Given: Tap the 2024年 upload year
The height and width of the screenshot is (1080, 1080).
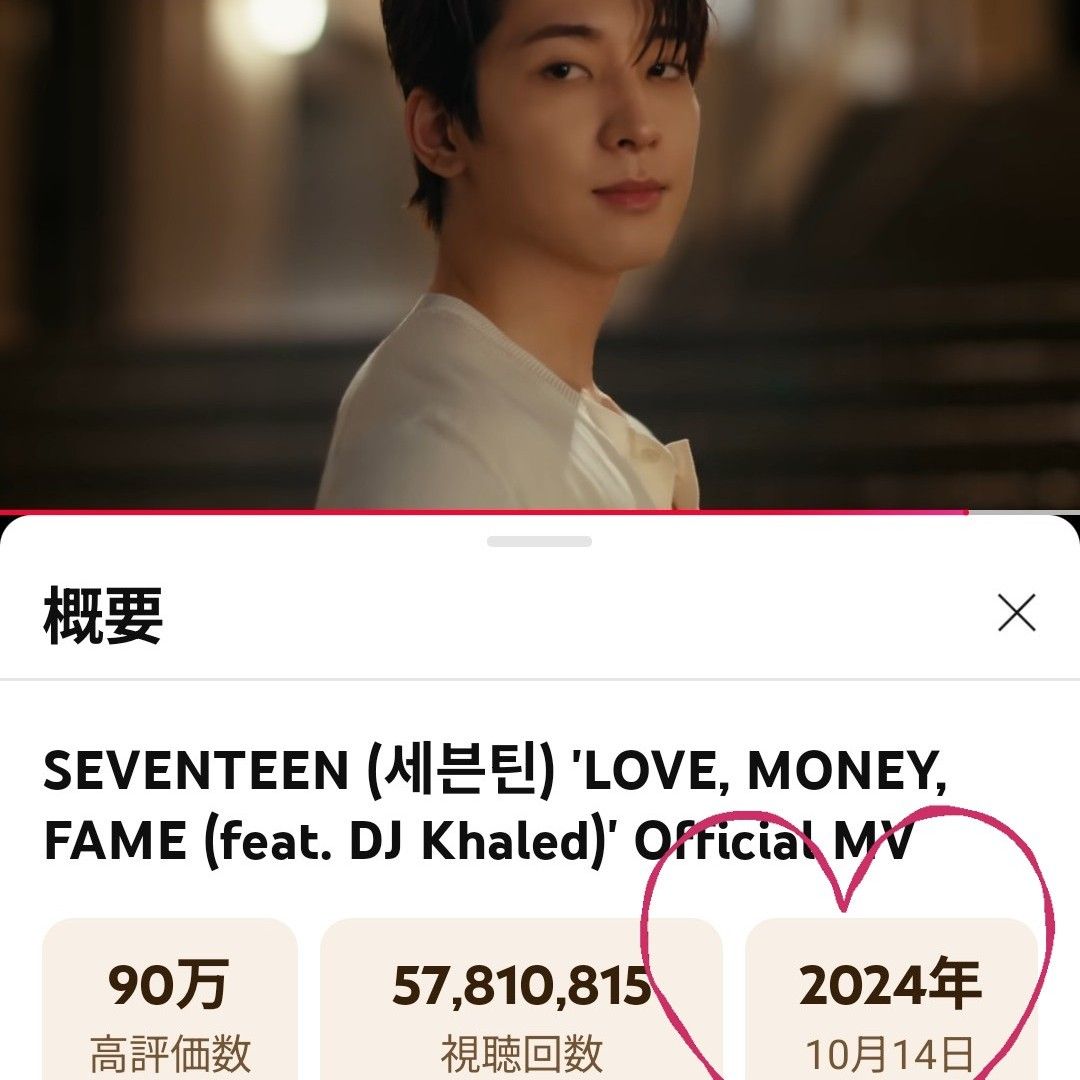Looking at the screenshot, I should coord(891,985).
